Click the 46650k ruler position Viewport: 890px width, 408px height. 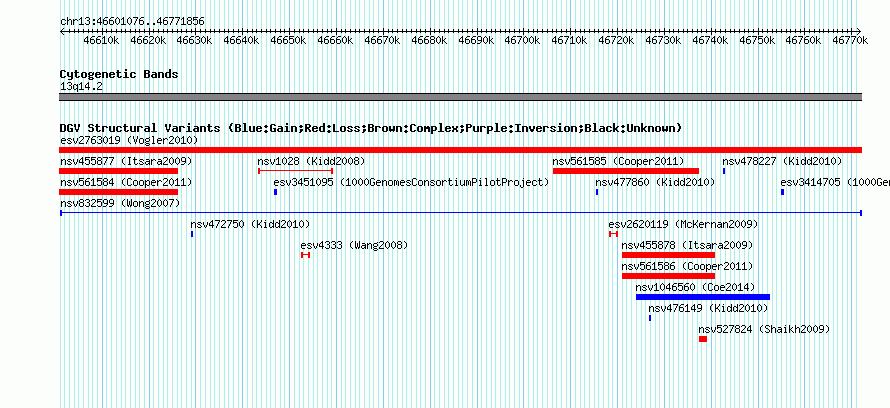(x=288, y=40)
